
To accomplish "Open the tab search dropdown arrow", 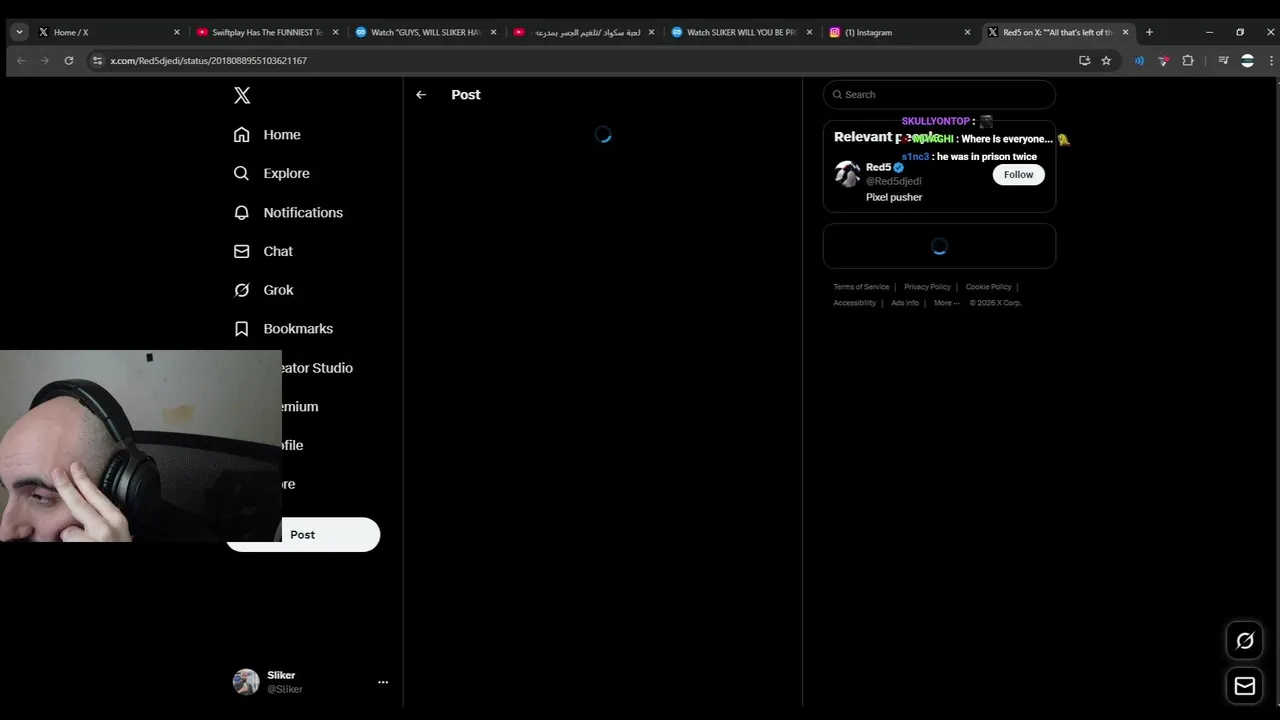I will click(19, 32).
